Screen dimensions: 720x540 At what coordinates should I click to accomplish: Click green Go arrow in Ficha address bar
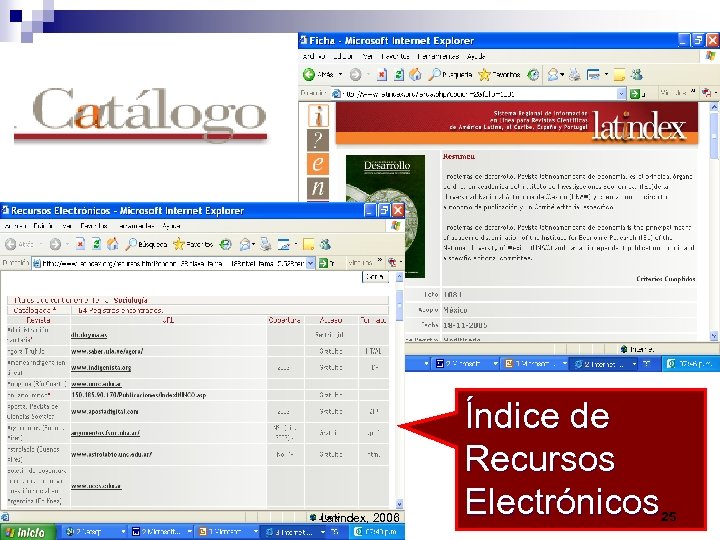(635, 94)
